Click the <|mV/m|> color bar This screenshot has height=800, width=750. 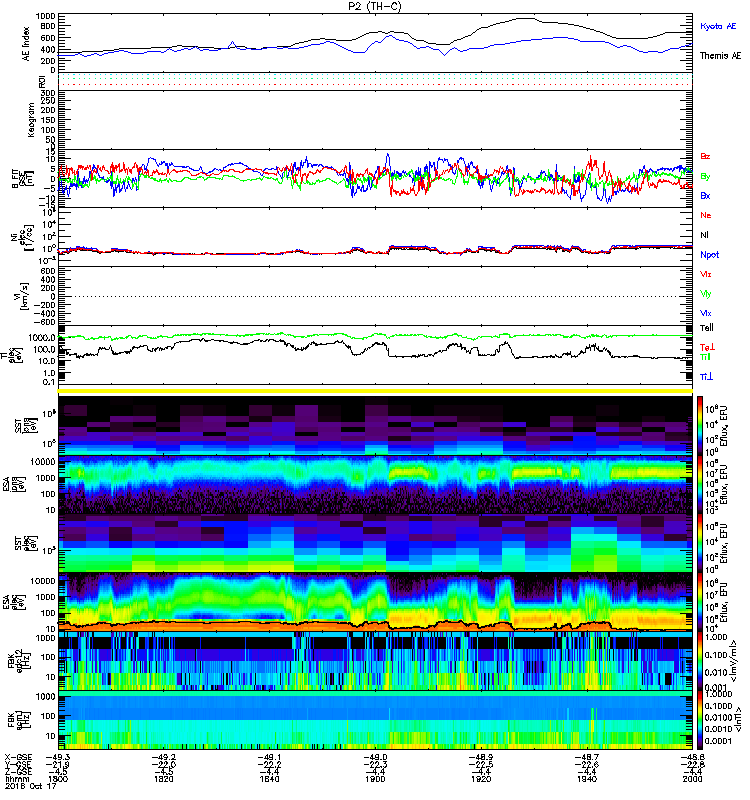coord(700,661)
